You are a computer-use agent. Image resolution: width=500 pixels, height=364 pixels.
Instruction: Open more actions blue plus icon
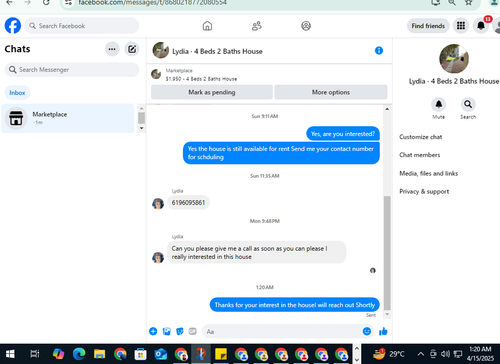tap(153, 331)
